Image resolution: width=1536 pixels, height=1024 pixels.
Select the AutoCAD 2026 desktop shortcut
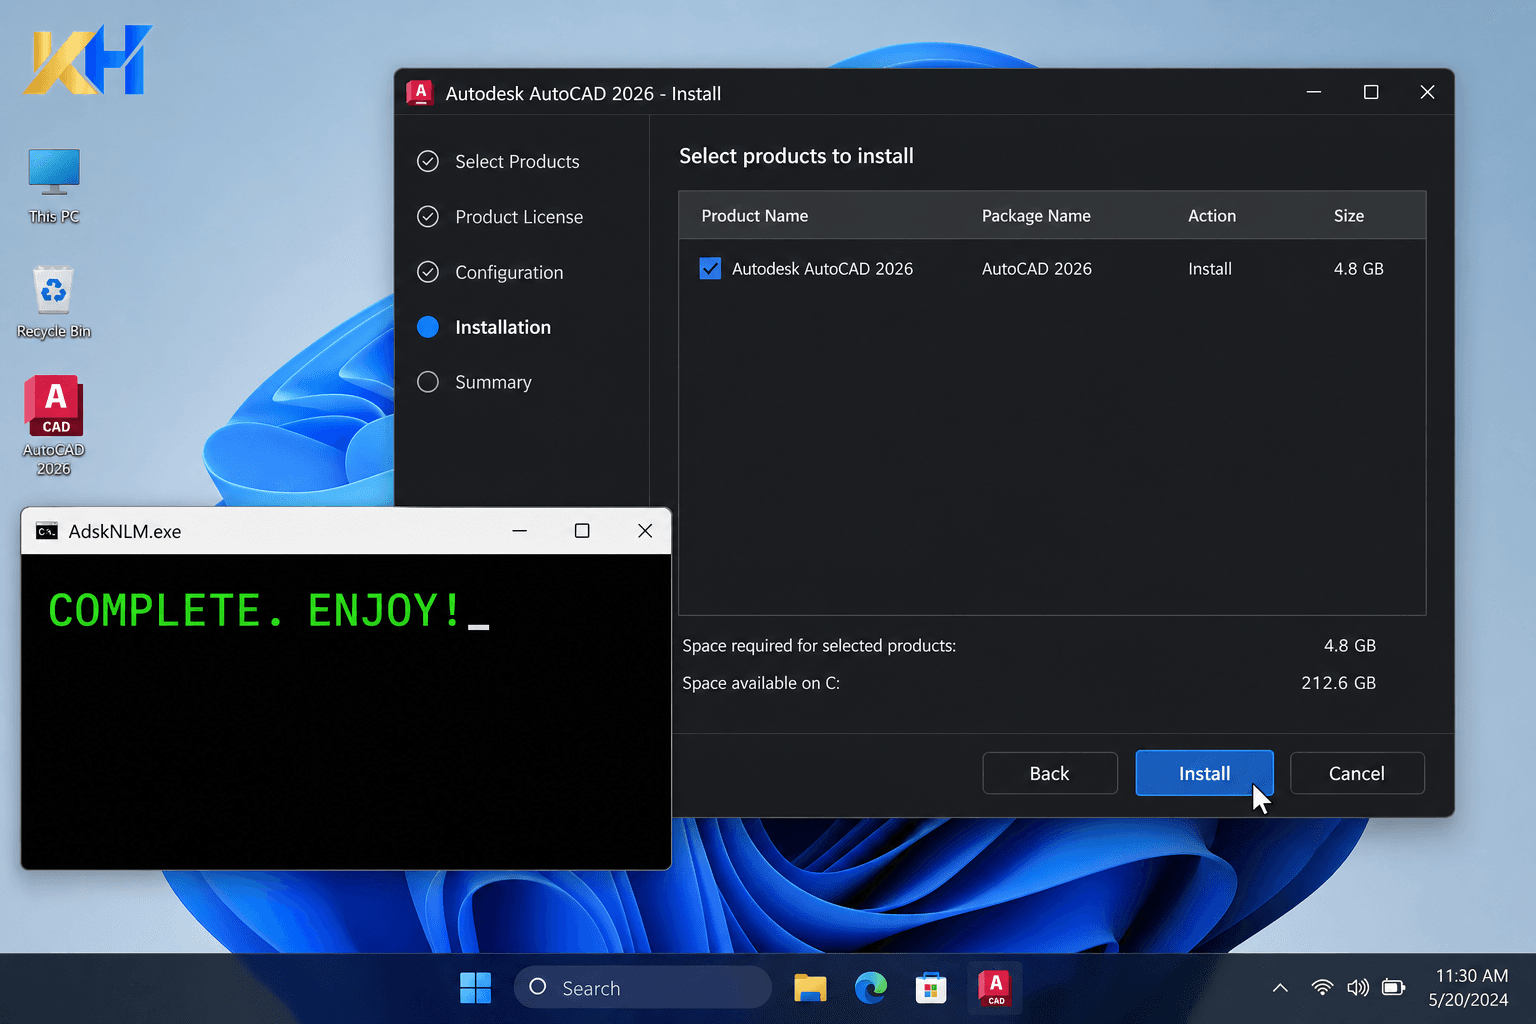(x=54, y=426)
